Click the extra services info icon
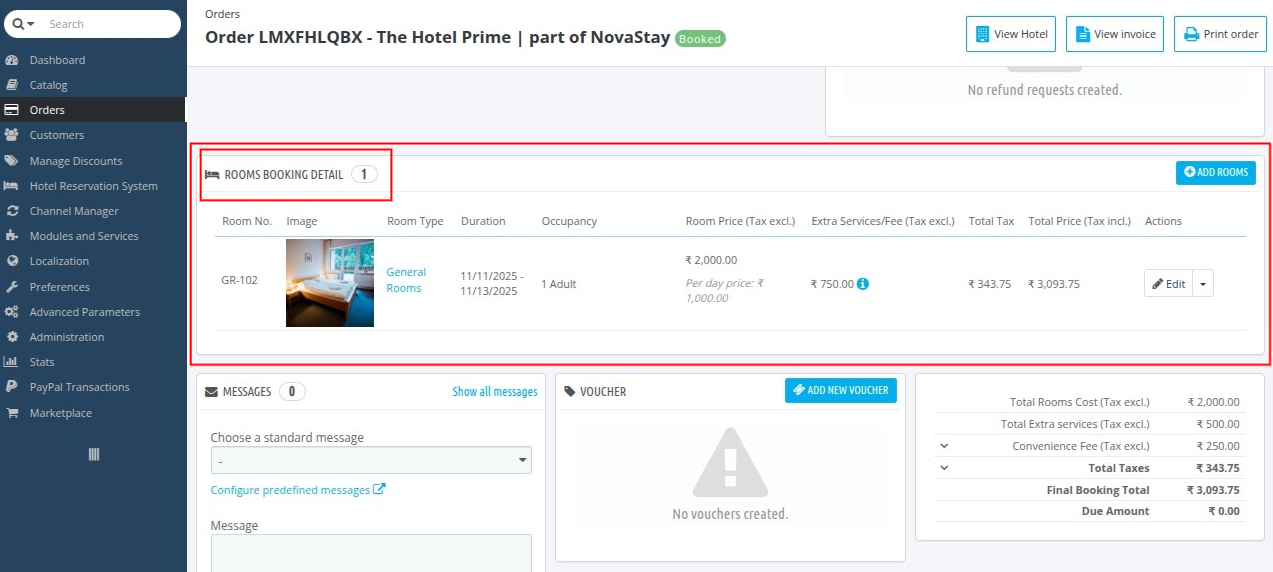Viewport: 1273px width, 572px height. 863,284
